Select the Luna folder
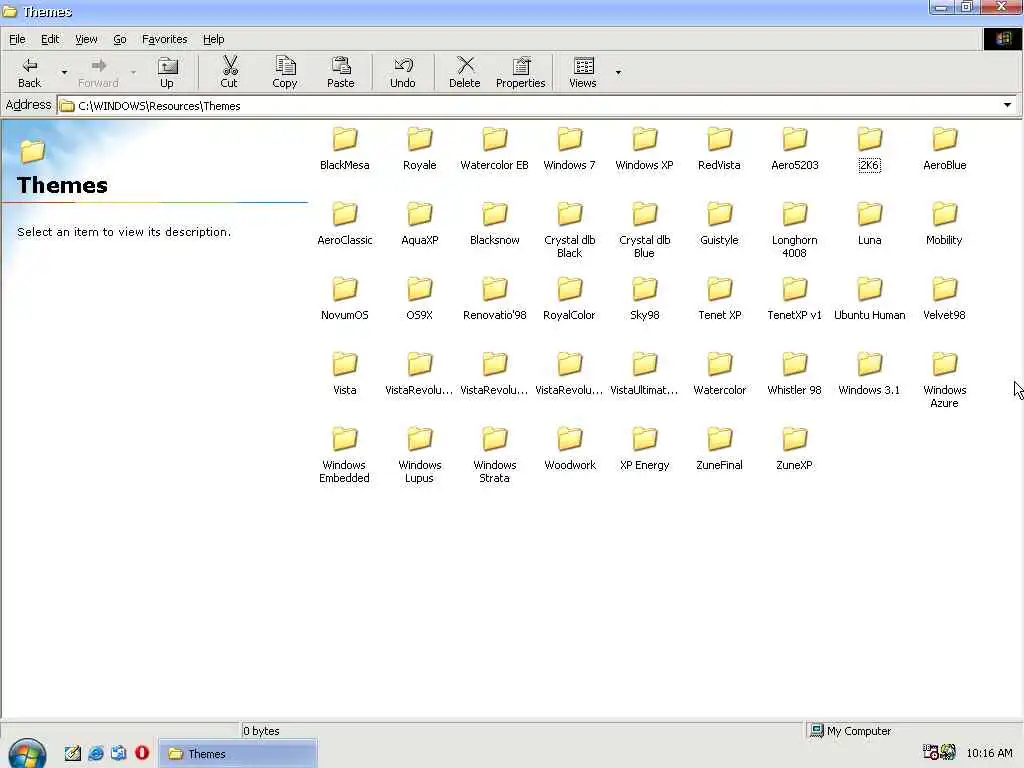 (869, 225)
